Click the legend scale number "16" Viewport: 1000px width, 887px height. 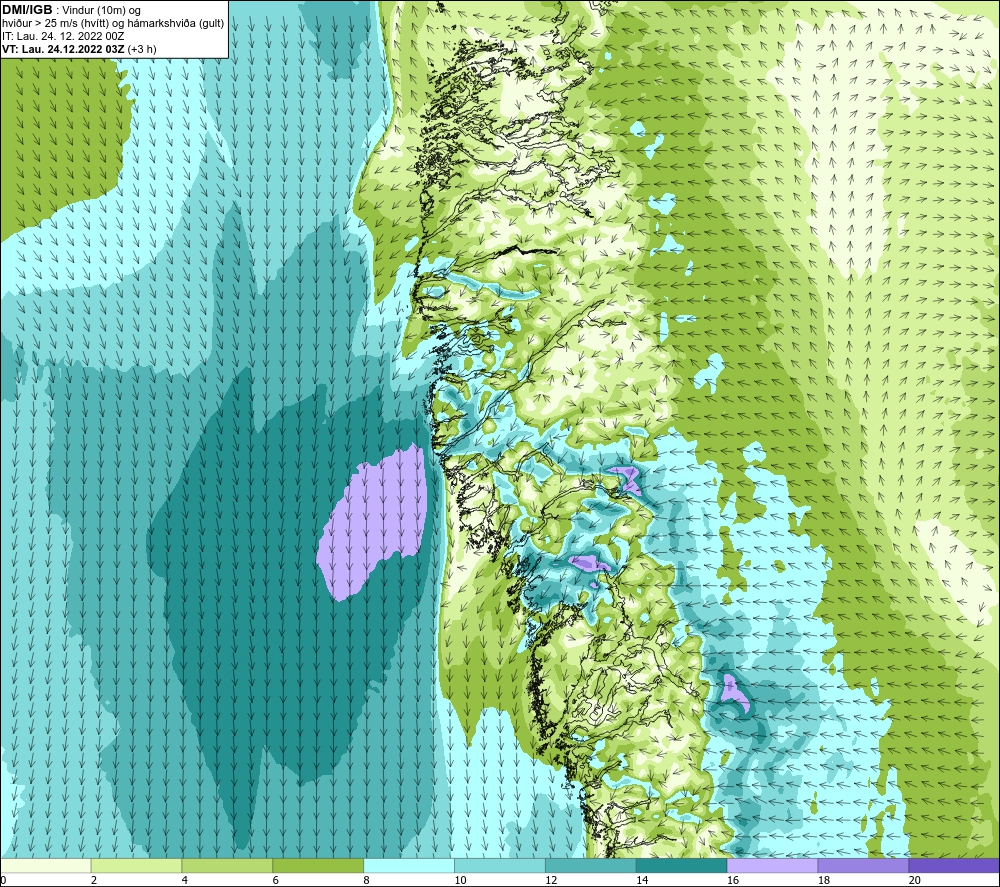[x=733, y=880]
